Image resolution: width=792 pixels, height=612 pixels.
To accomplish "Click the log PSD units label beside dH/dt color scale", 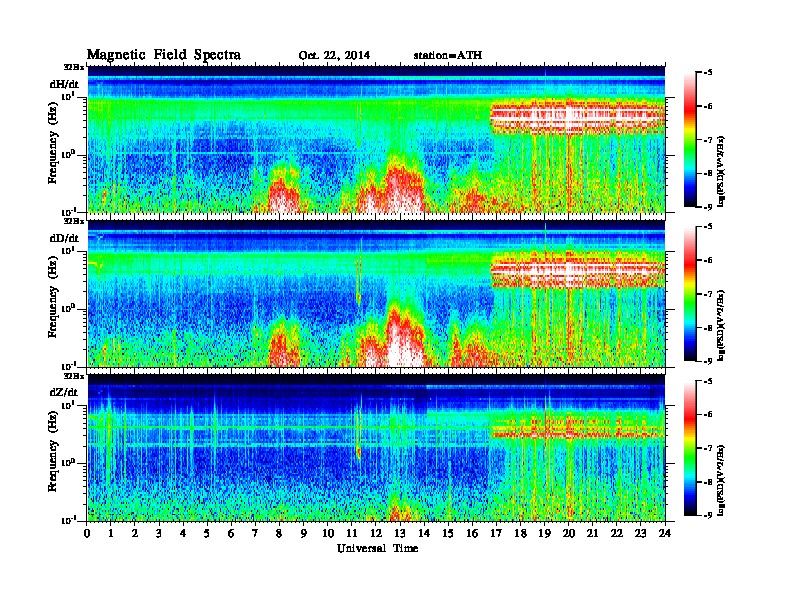I will 721,171.
